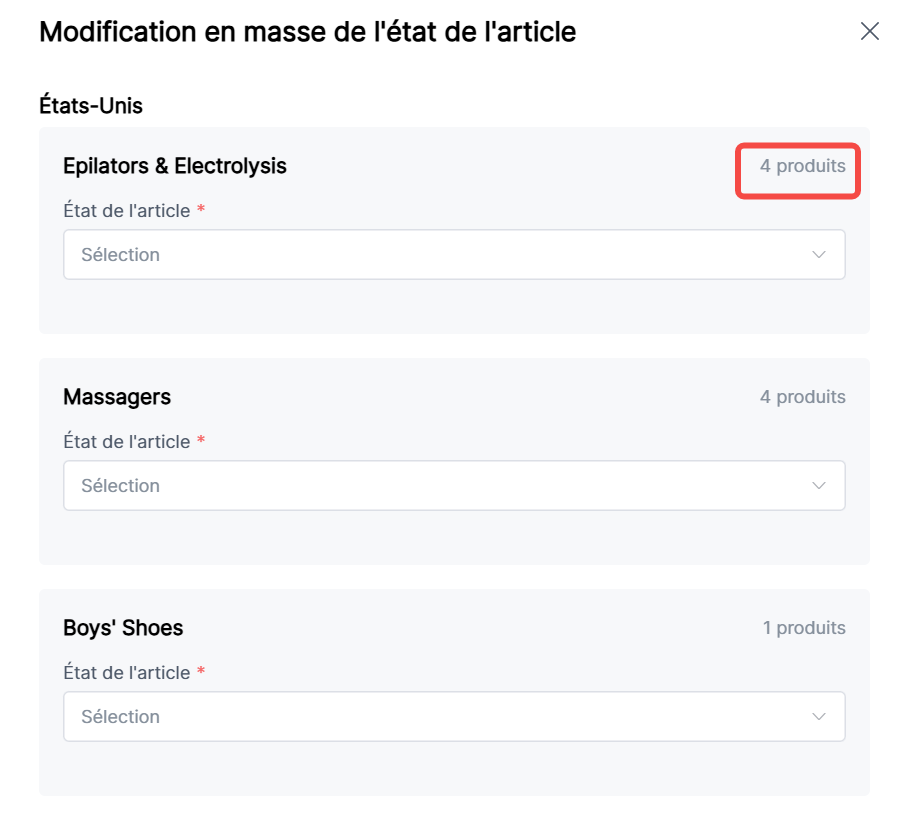
Task: Click the Modification en masse dialog title
Action: click(x=307, y=31)
